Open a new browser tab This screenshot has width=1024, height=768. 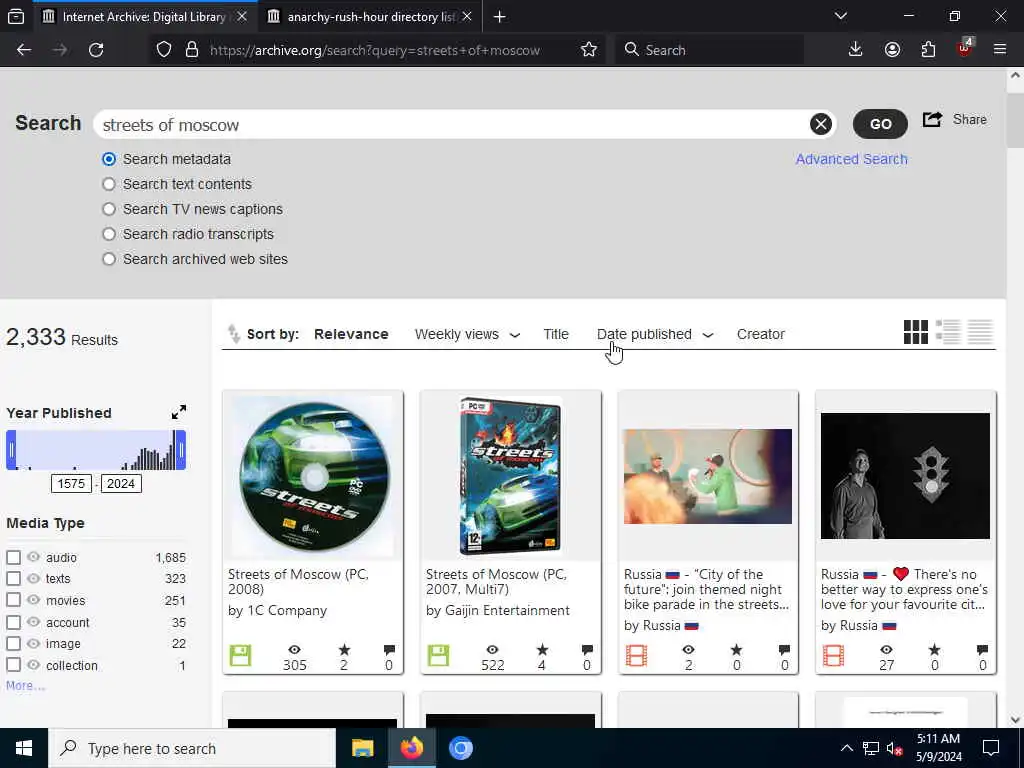pos(500,16)
